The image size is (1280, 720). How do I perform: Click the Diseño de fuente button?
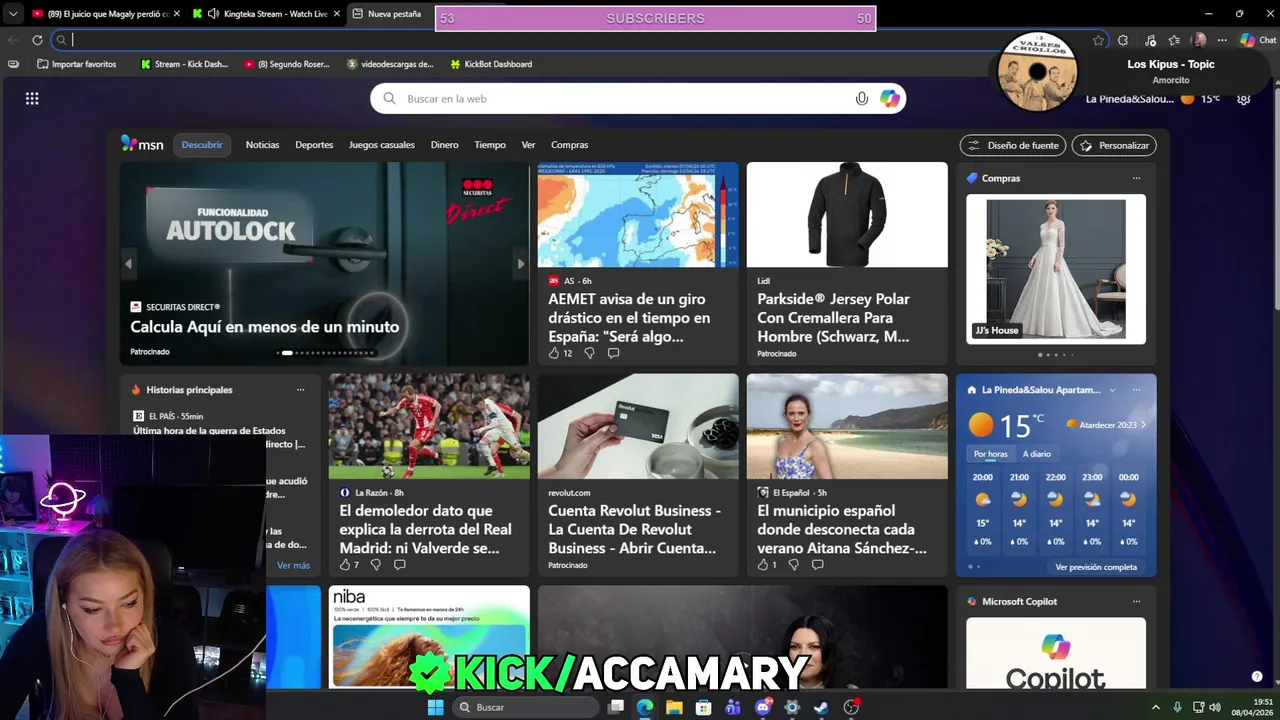1013,145
